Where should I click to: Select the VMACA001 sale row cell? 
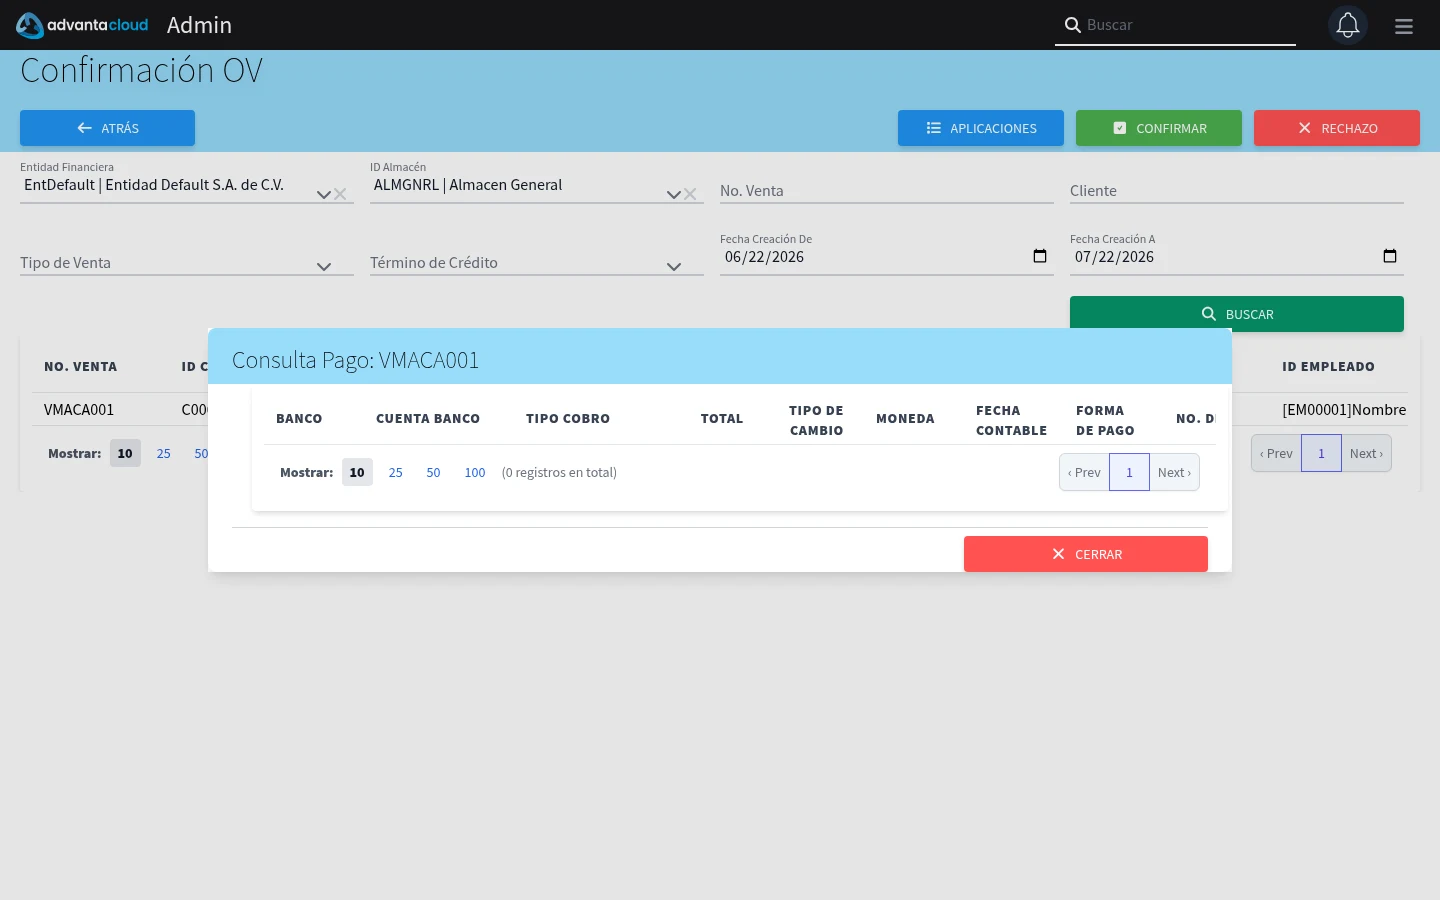tap(79, 409)
